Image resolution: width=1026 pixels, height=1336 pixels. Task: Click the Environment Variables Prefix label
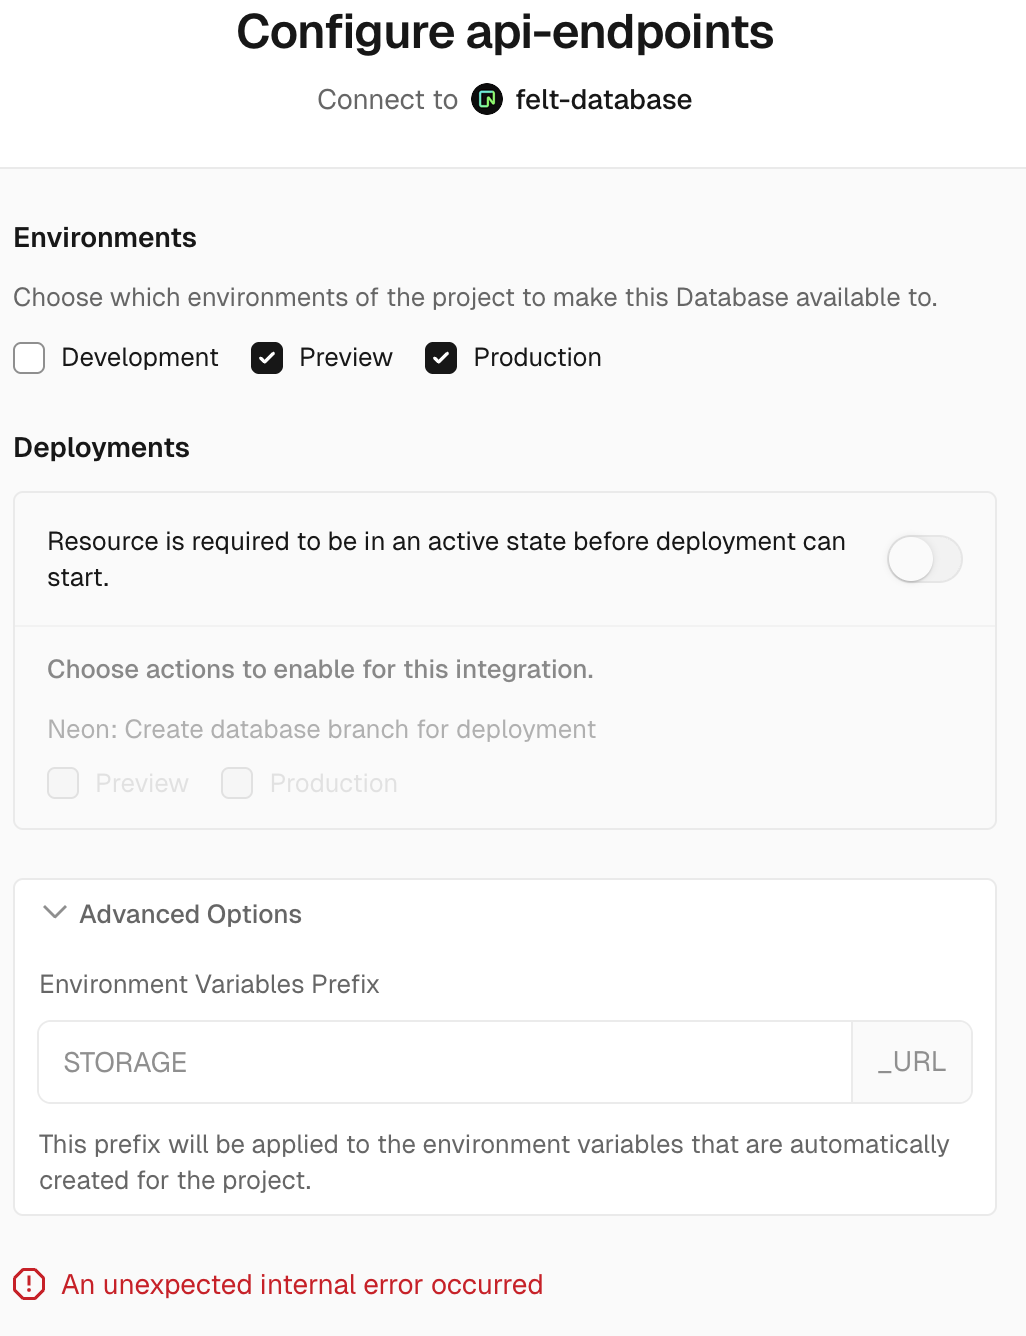pos(210,984)
